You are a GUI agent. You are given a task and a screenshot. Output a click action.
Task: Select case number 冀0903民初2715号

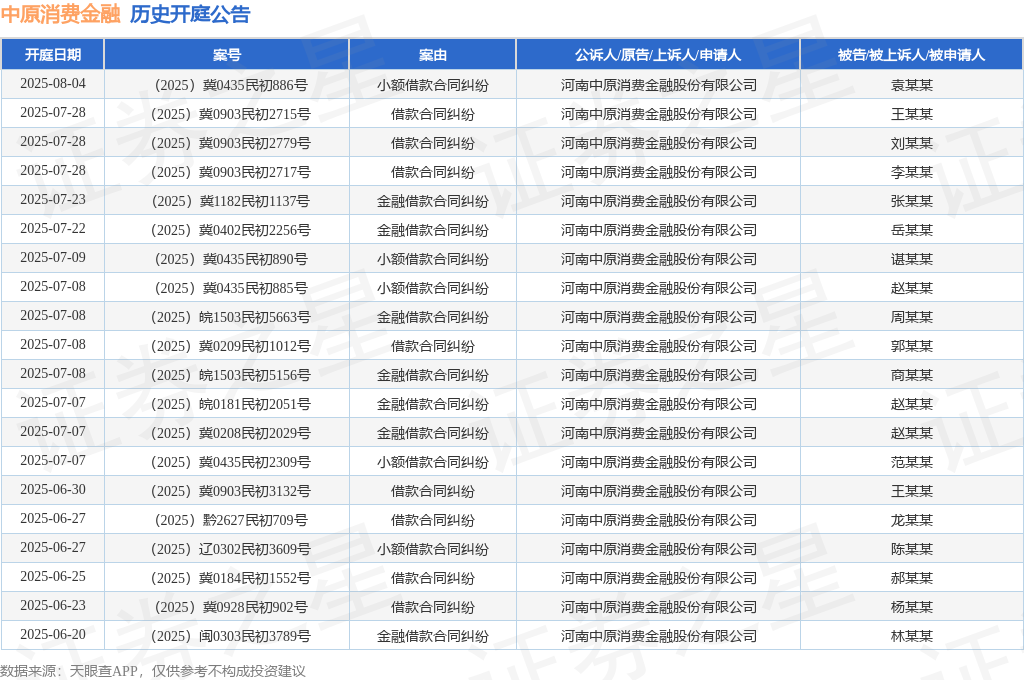click(x=231, y=114)
